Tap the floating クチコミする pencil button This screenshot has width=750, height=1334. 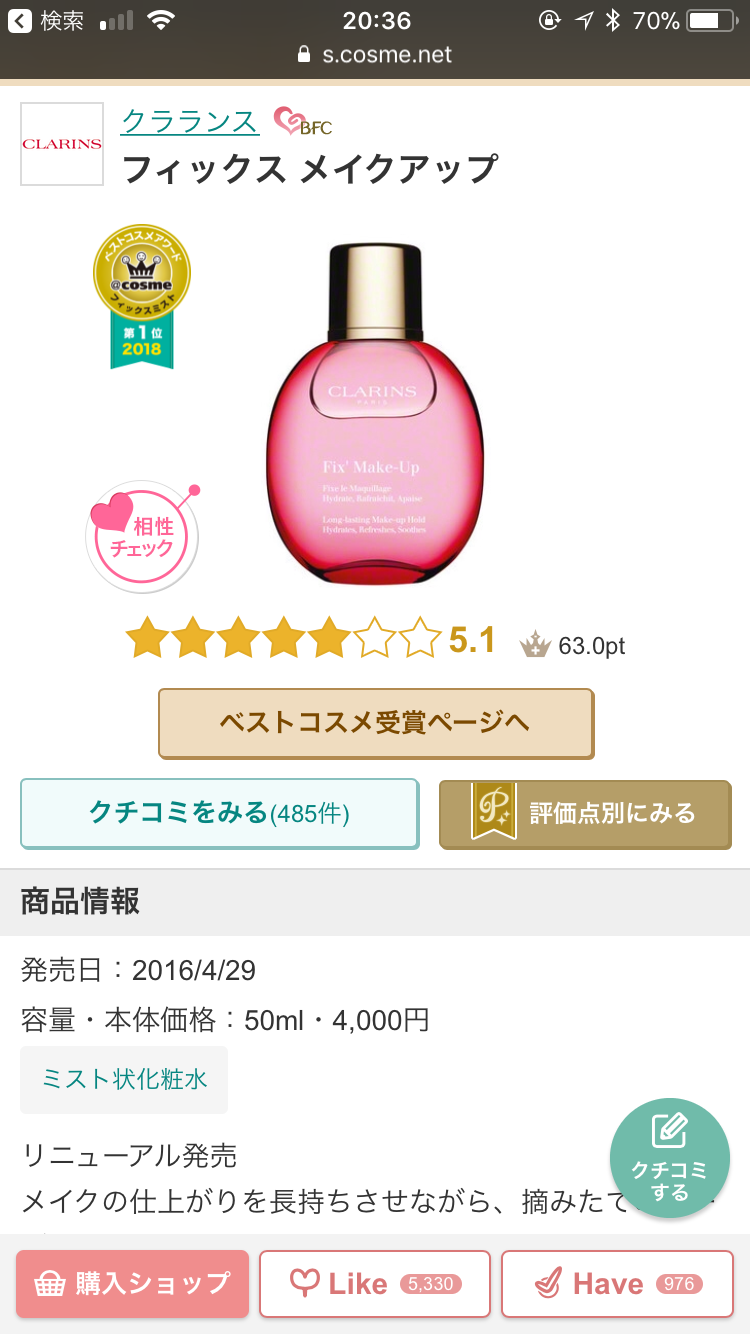point(670,1158)
